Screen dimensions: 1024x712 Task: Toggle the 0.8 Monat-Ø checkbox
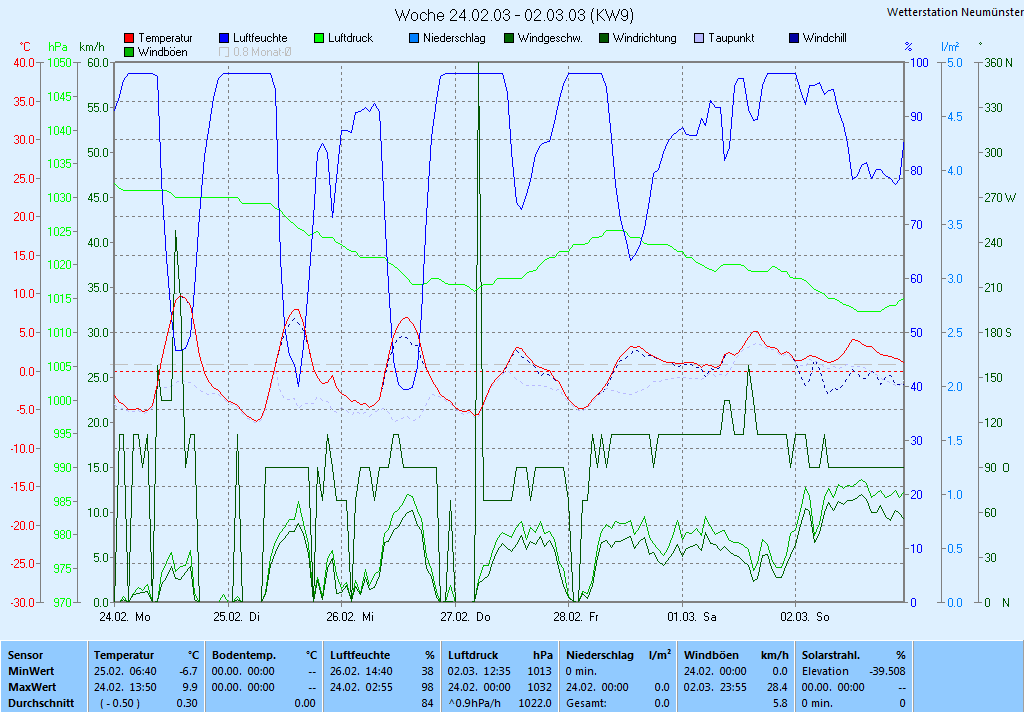click(224, 52)
